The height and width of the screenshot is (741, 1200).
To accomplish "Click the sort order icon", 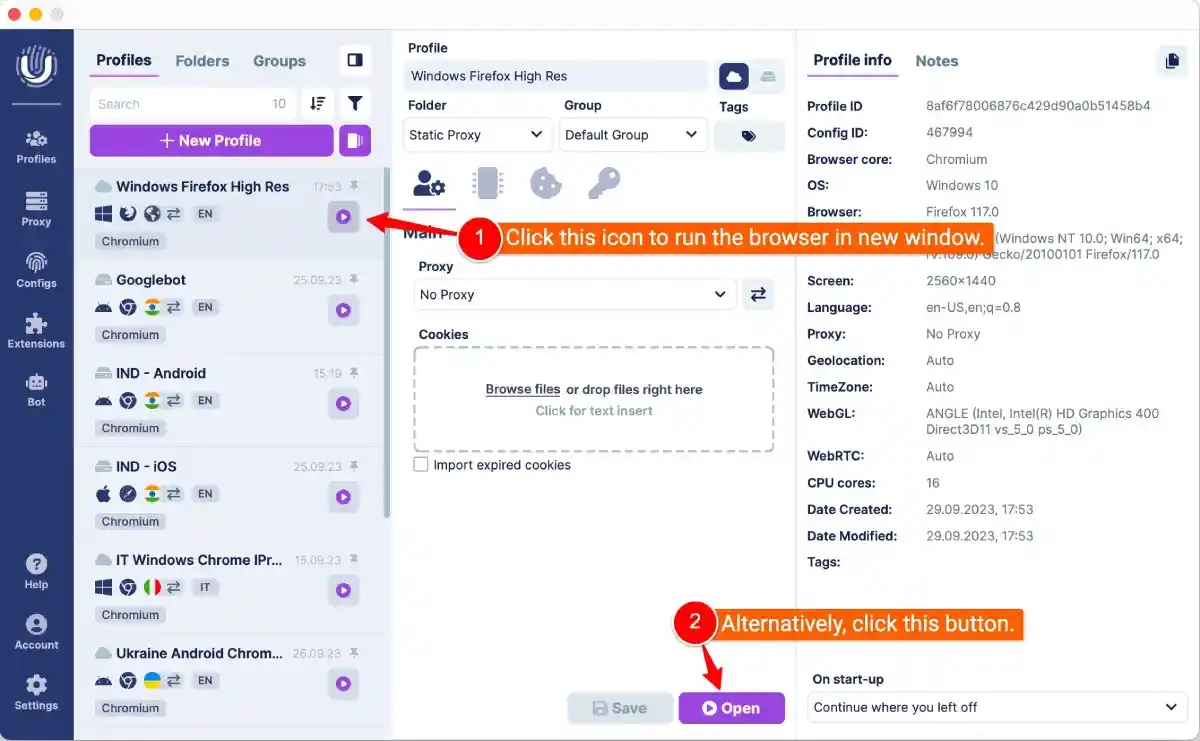I will (318, 104).
